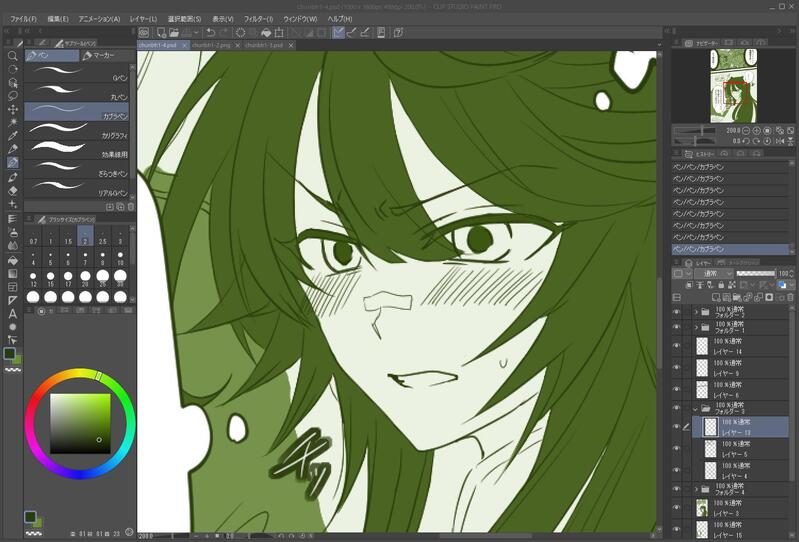Delete sub tool with the trash icon
This screenshot has width=799, height=542.
(x=130, y=207)
